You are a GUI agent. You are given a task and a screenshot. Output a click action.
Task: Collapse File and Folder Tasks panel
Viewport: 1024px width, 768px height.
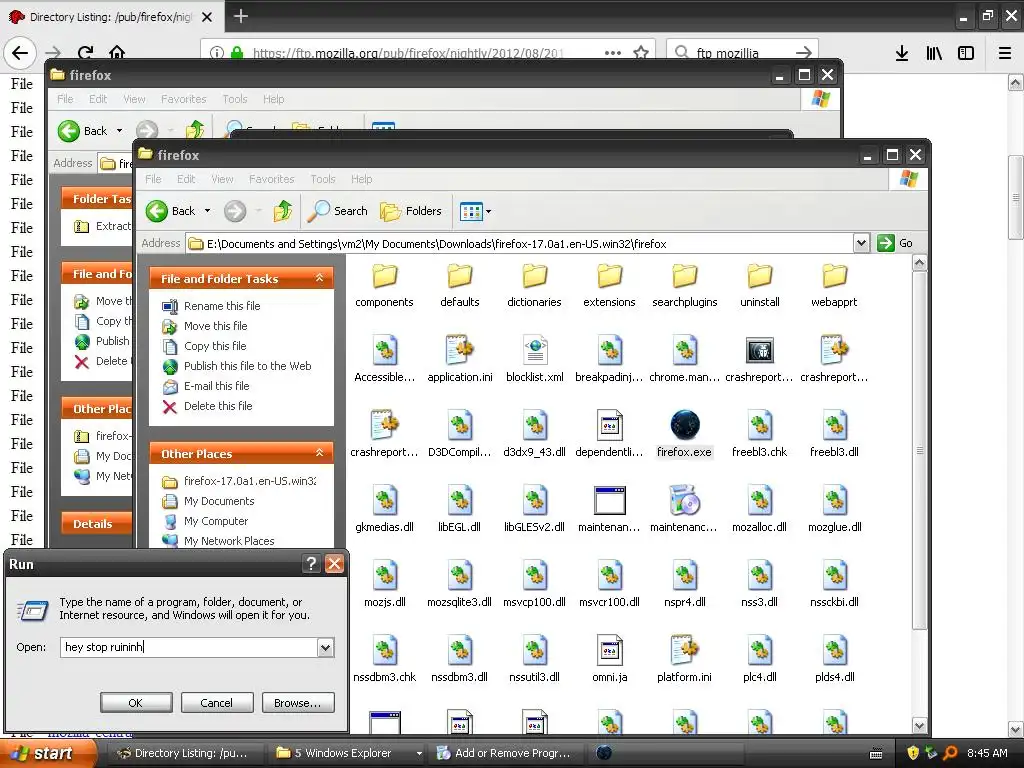(319, 278)
